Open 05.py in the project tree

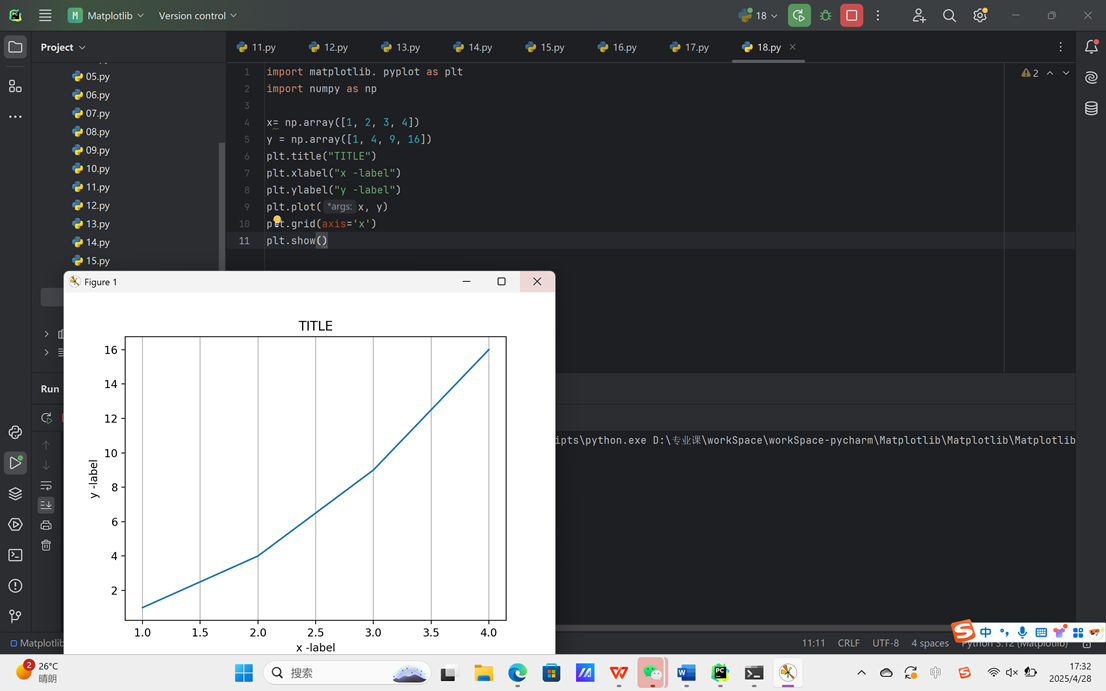91,76
